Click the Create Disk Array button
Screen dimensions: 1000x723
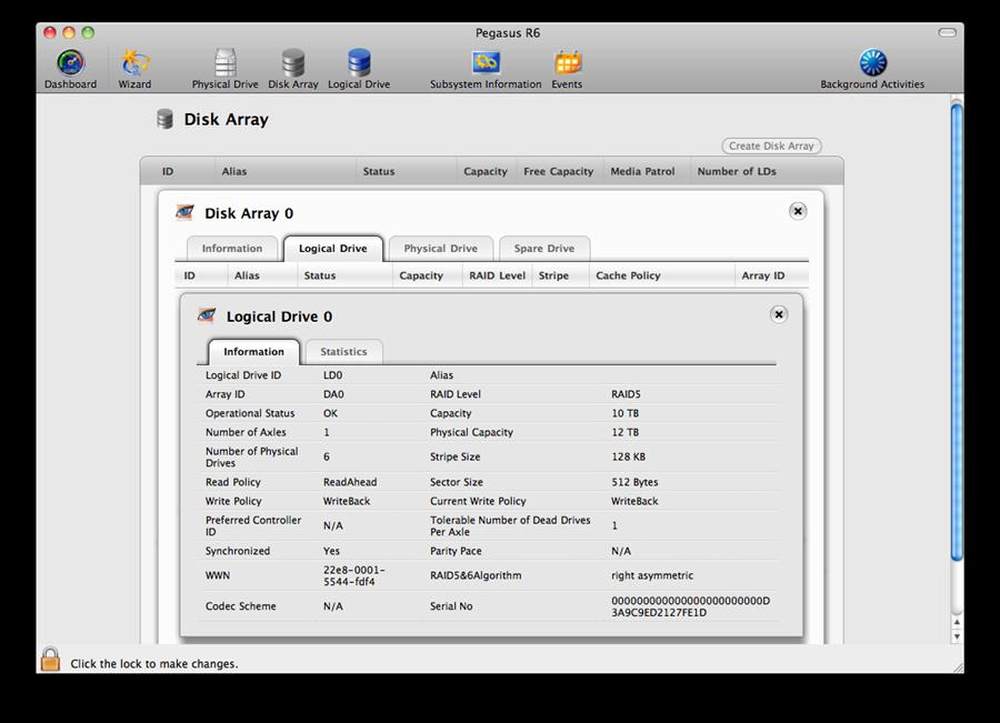pos(772,146)
